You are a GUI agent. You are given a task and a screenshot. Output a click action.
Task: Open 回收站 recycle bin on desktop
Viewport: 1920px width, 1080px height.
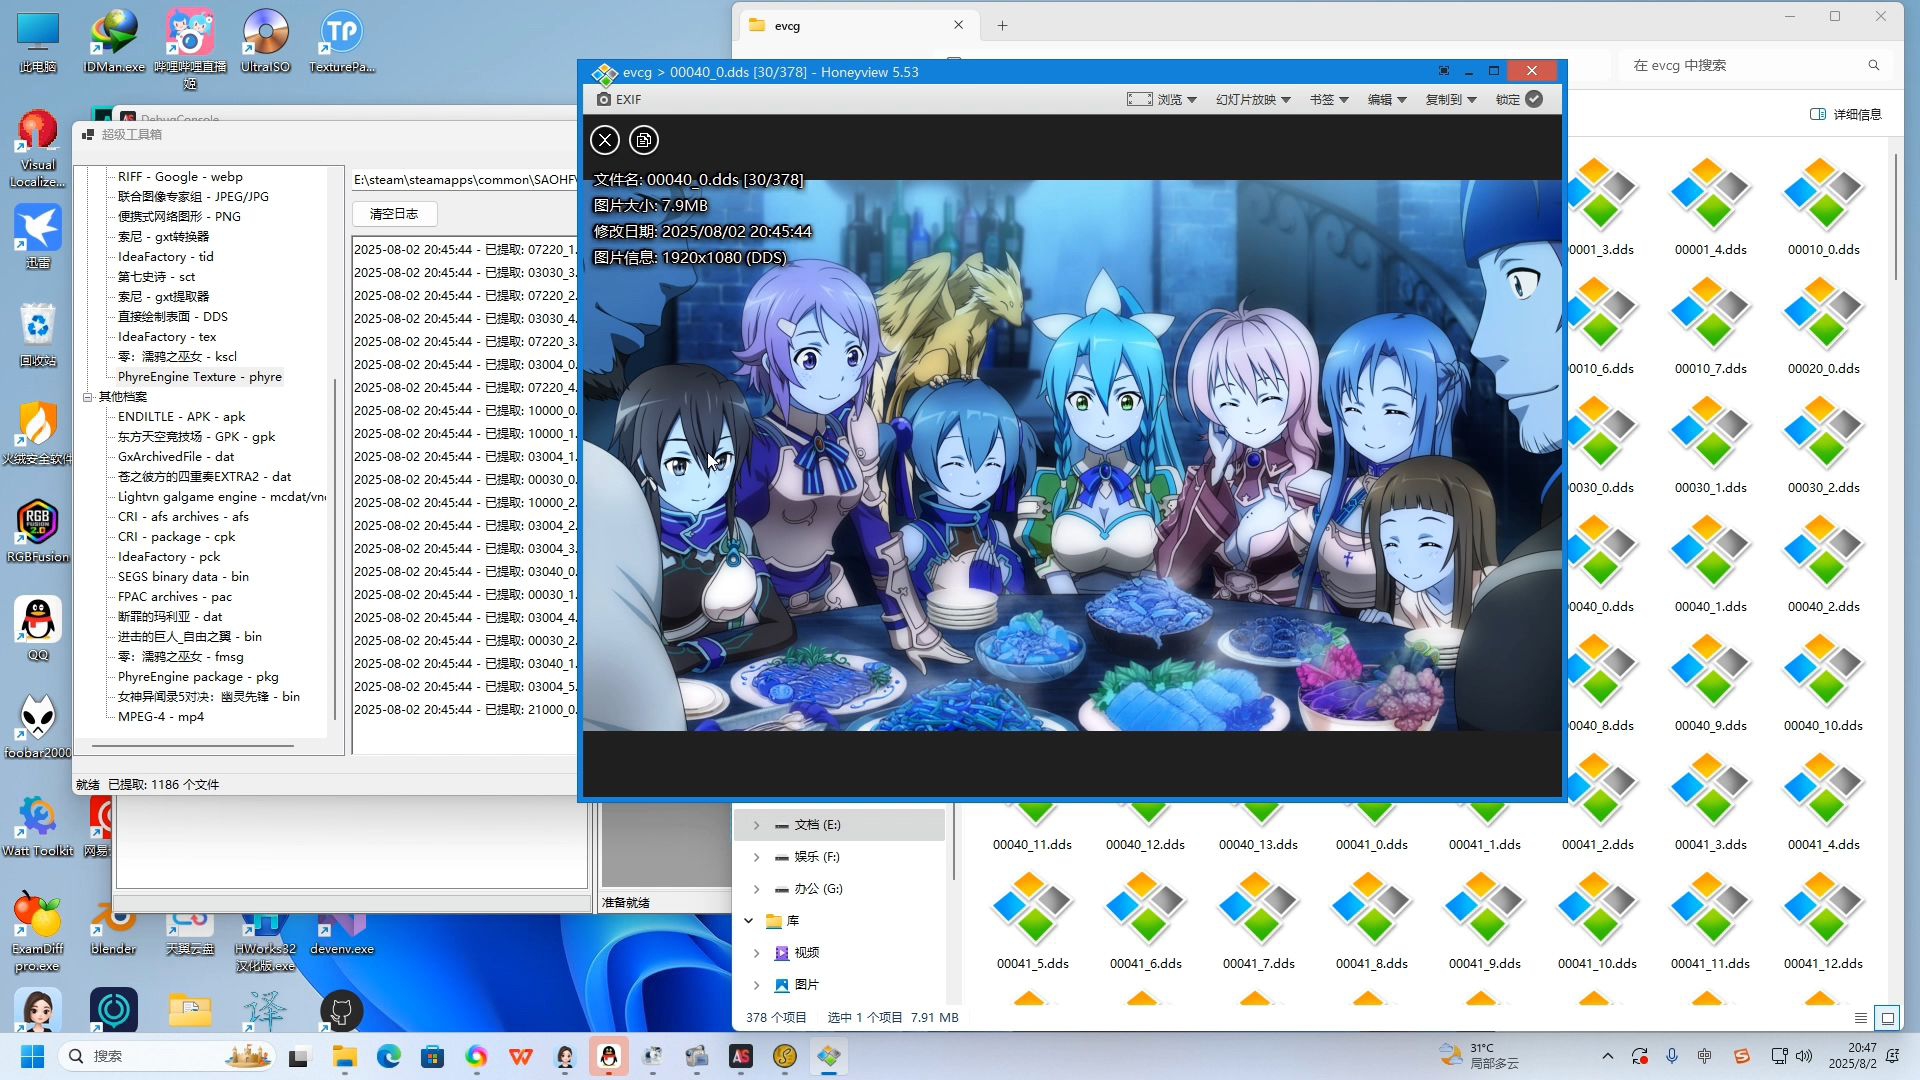coord(38,335)
